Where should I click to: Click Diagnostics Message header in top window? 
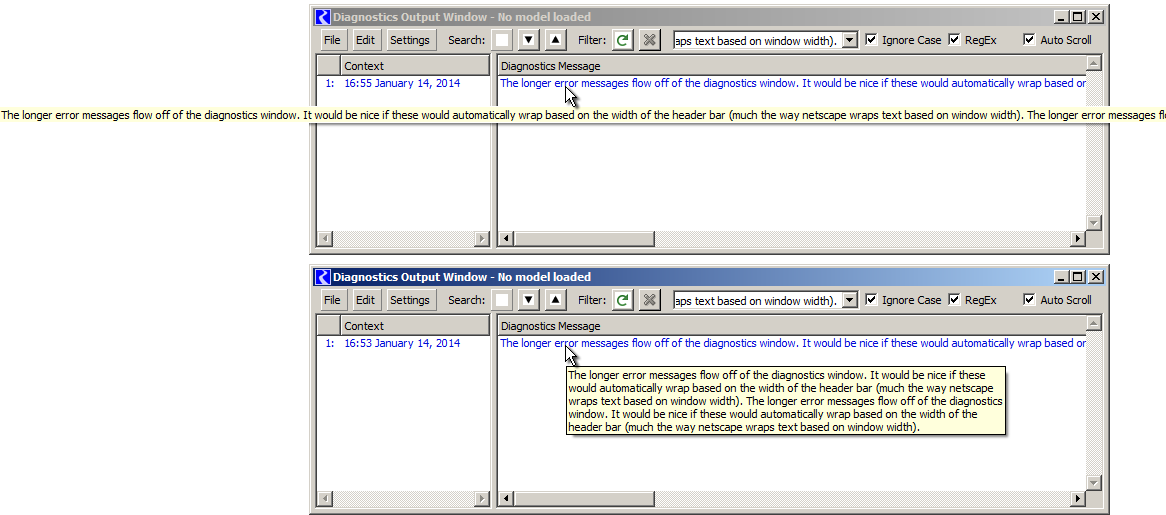(x=792, y=65)
